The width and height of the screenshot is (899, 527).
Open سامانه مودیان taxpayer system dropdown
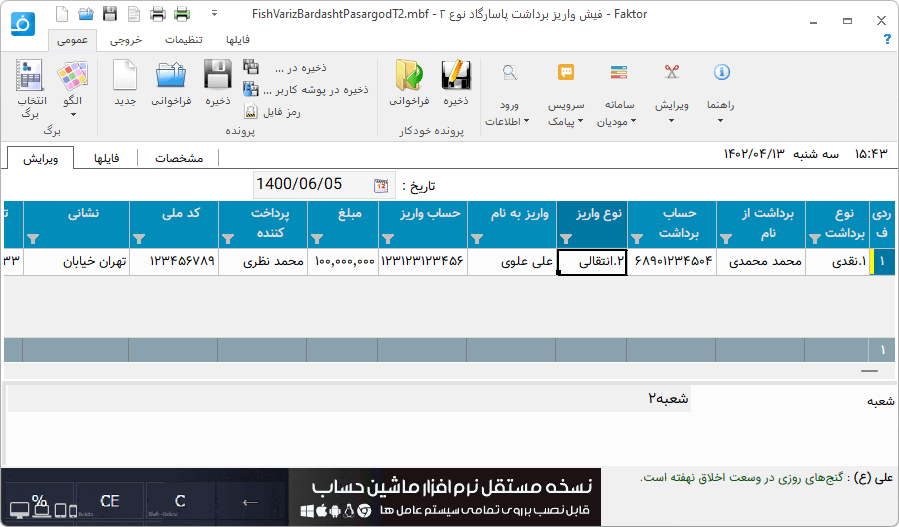[x=617, y=95]
